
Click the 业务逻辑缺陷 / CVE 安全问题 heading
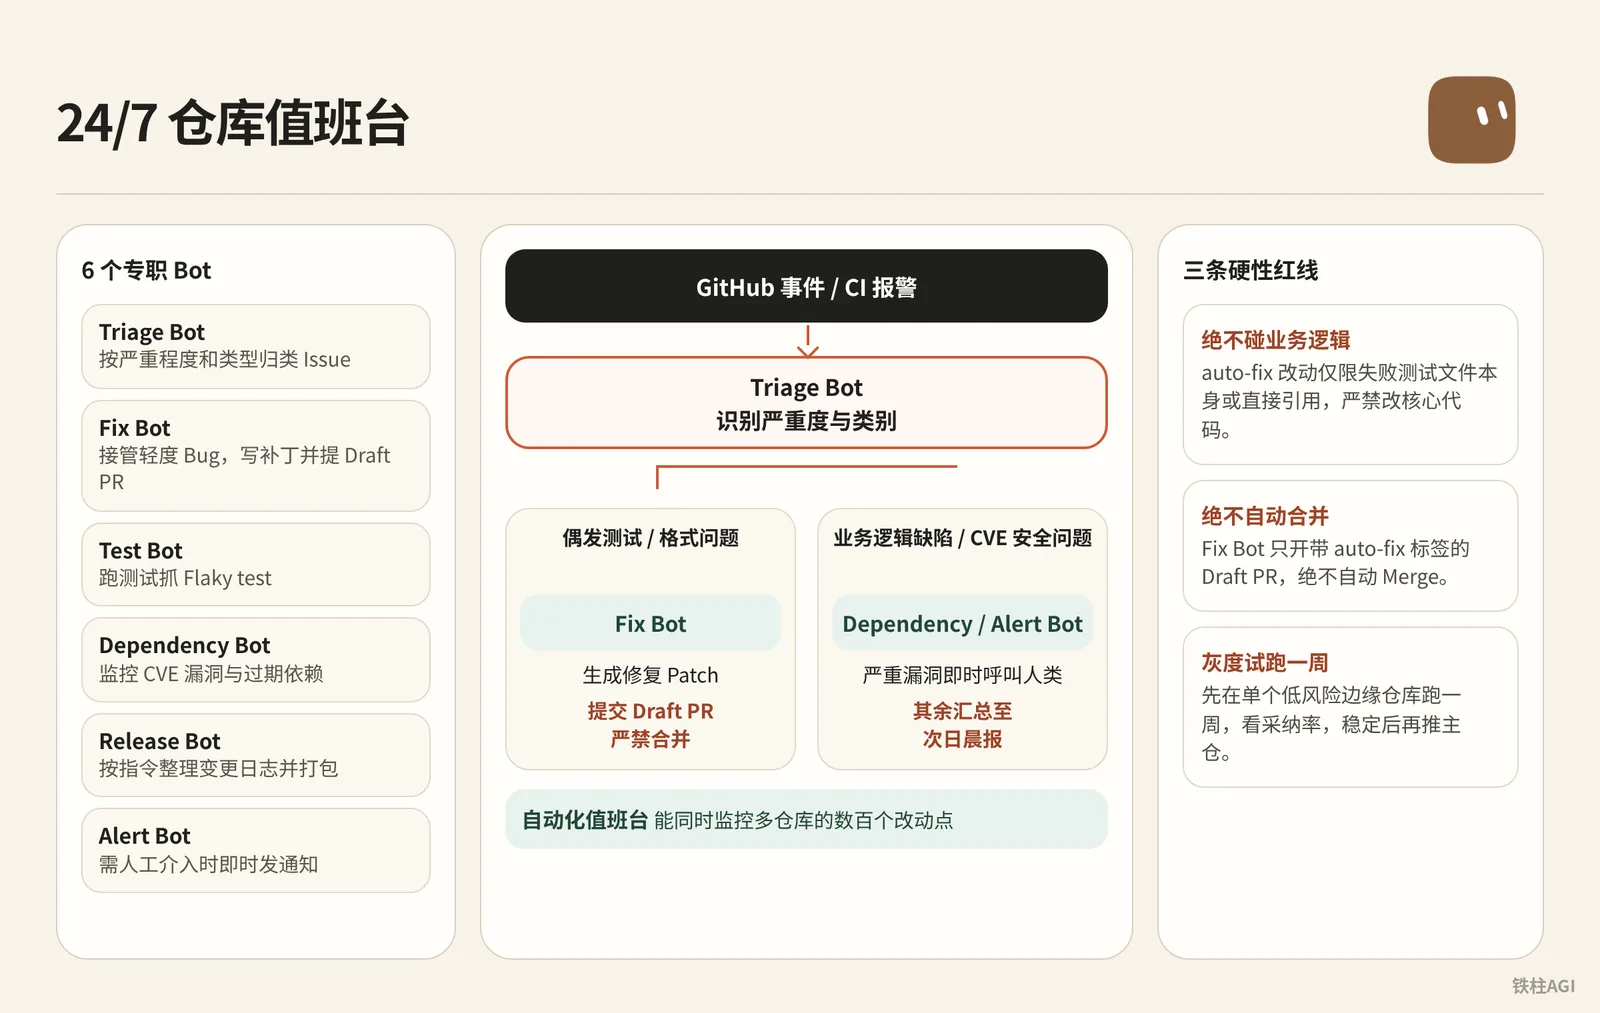[x=962, y=538]
